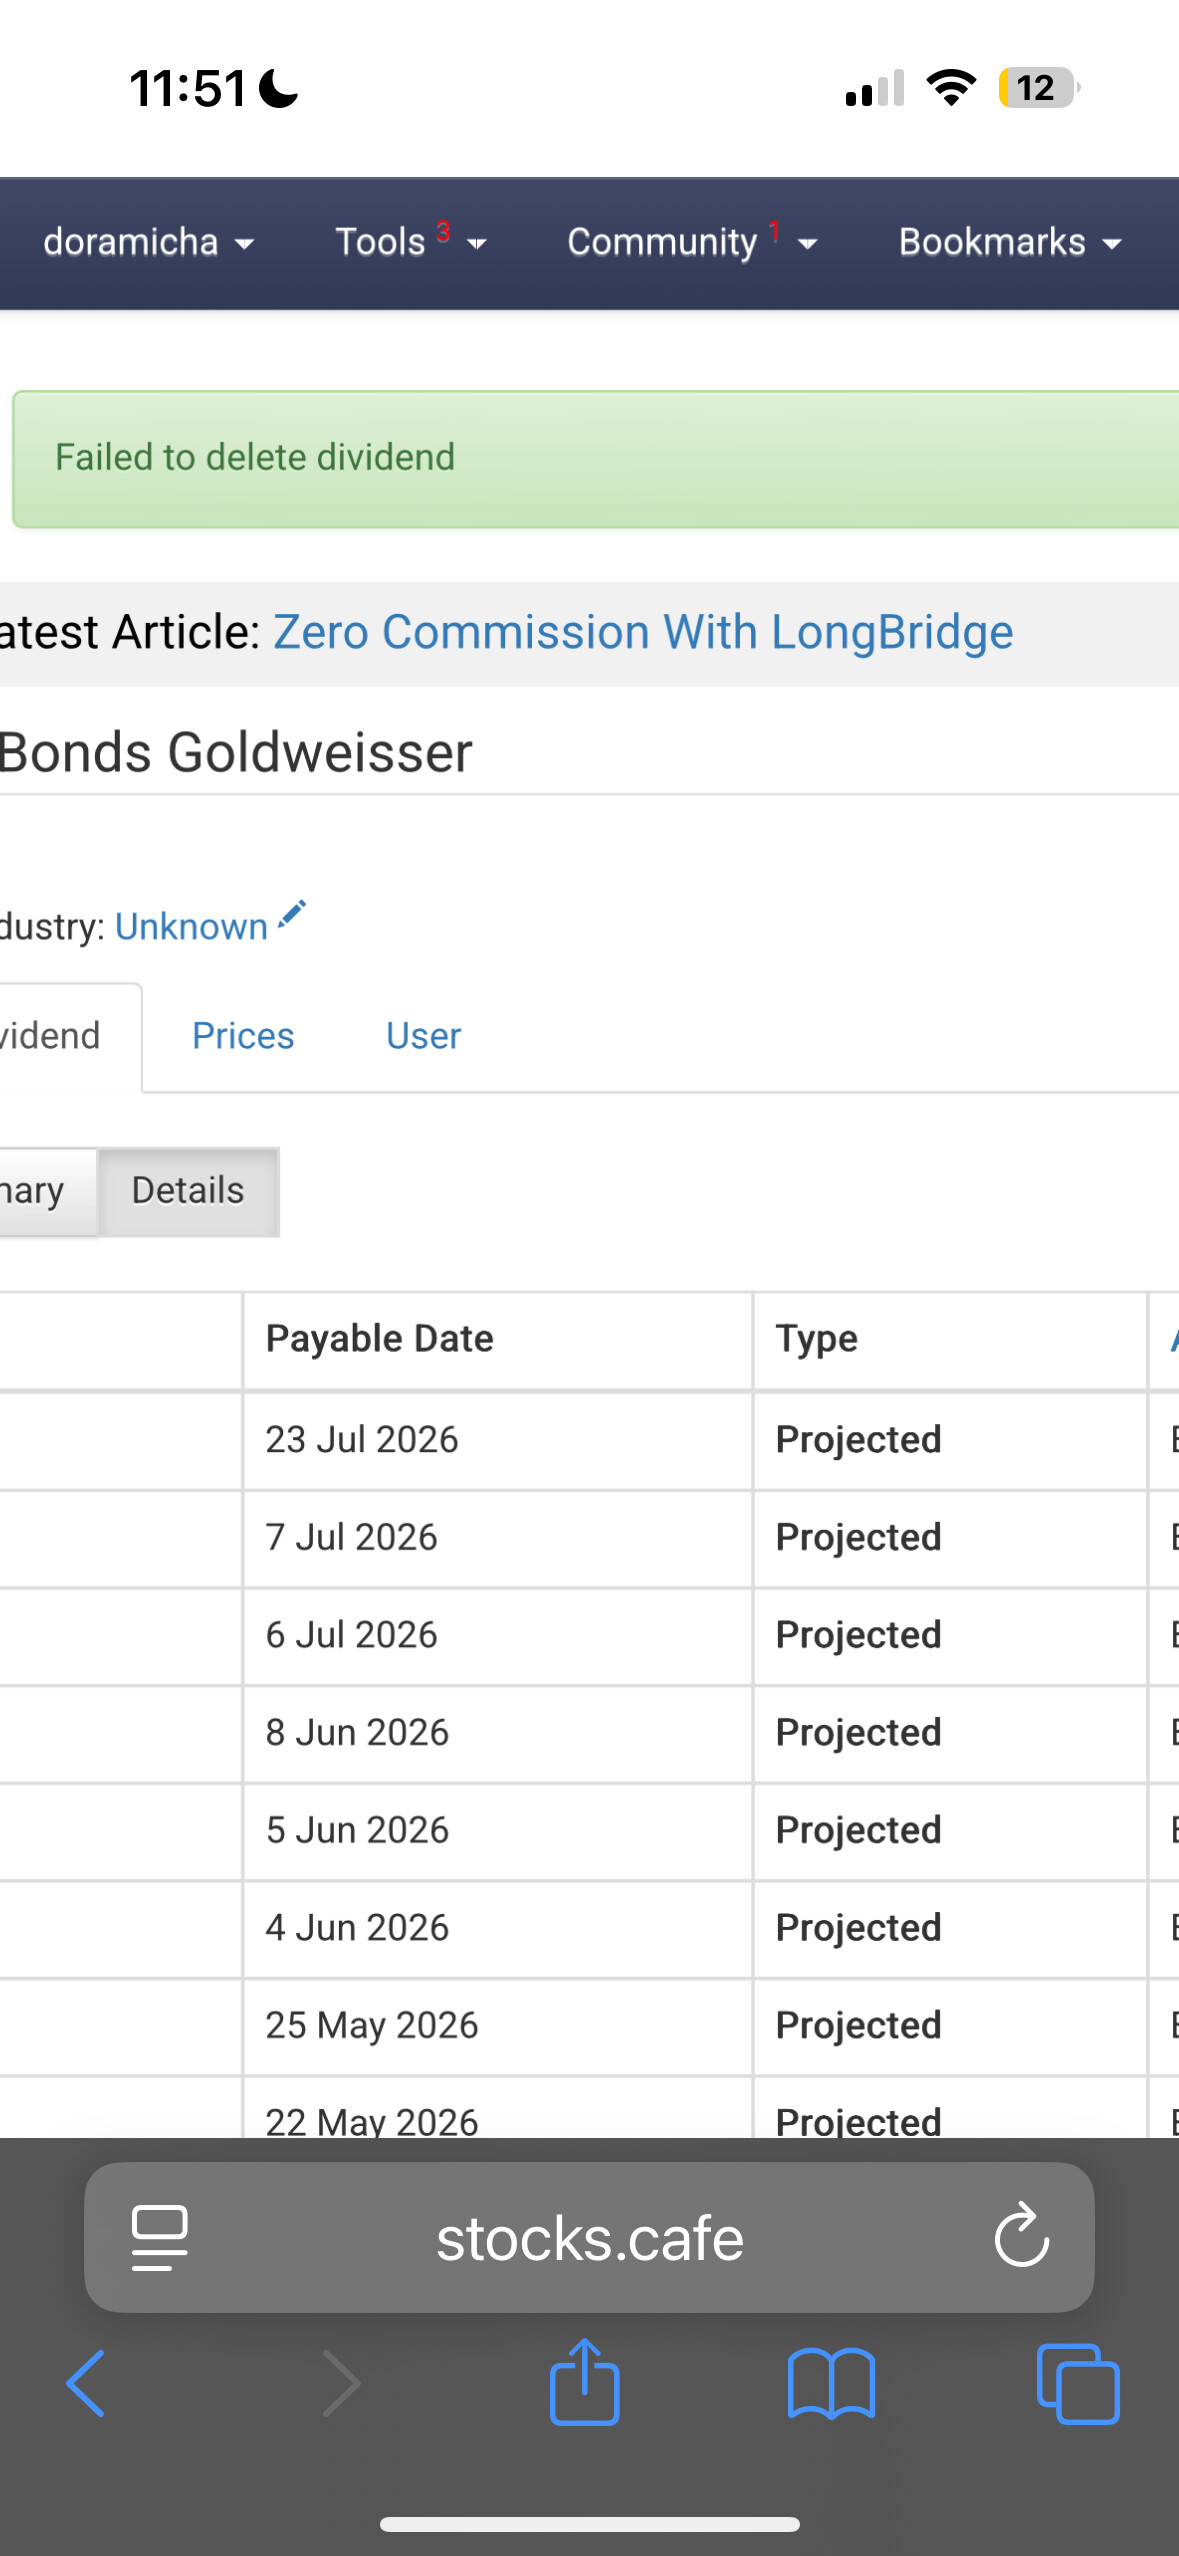Open the Bookmarks dropdown in navbar
Image resolution: width=1179 pixels, height=2556 pixels.
pyautogui.click(x=1011, y=242)
